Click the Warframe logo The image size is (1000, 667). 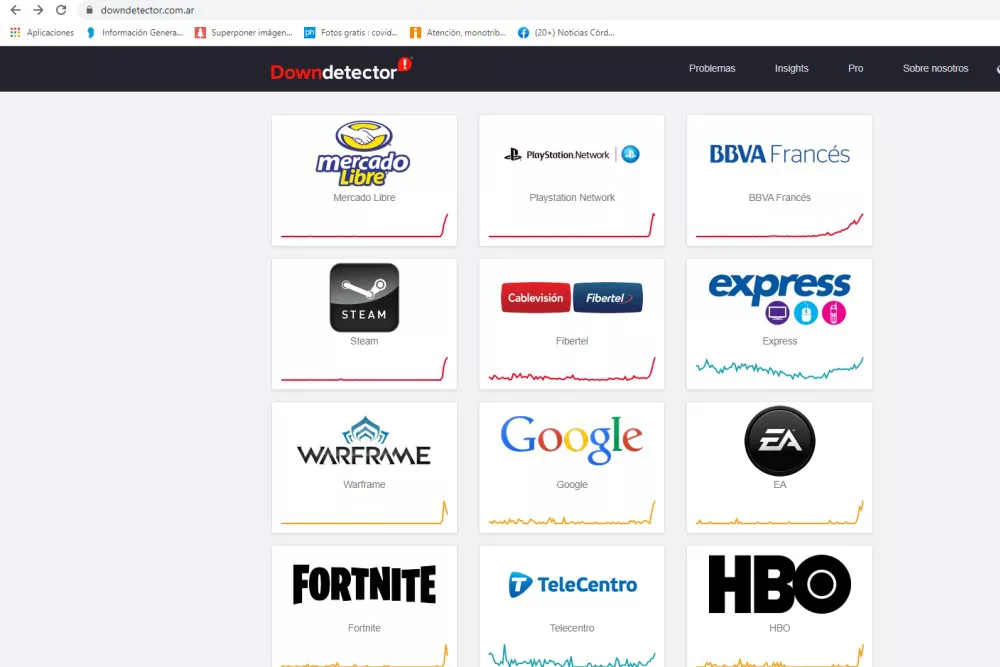[x=364, y=441]
